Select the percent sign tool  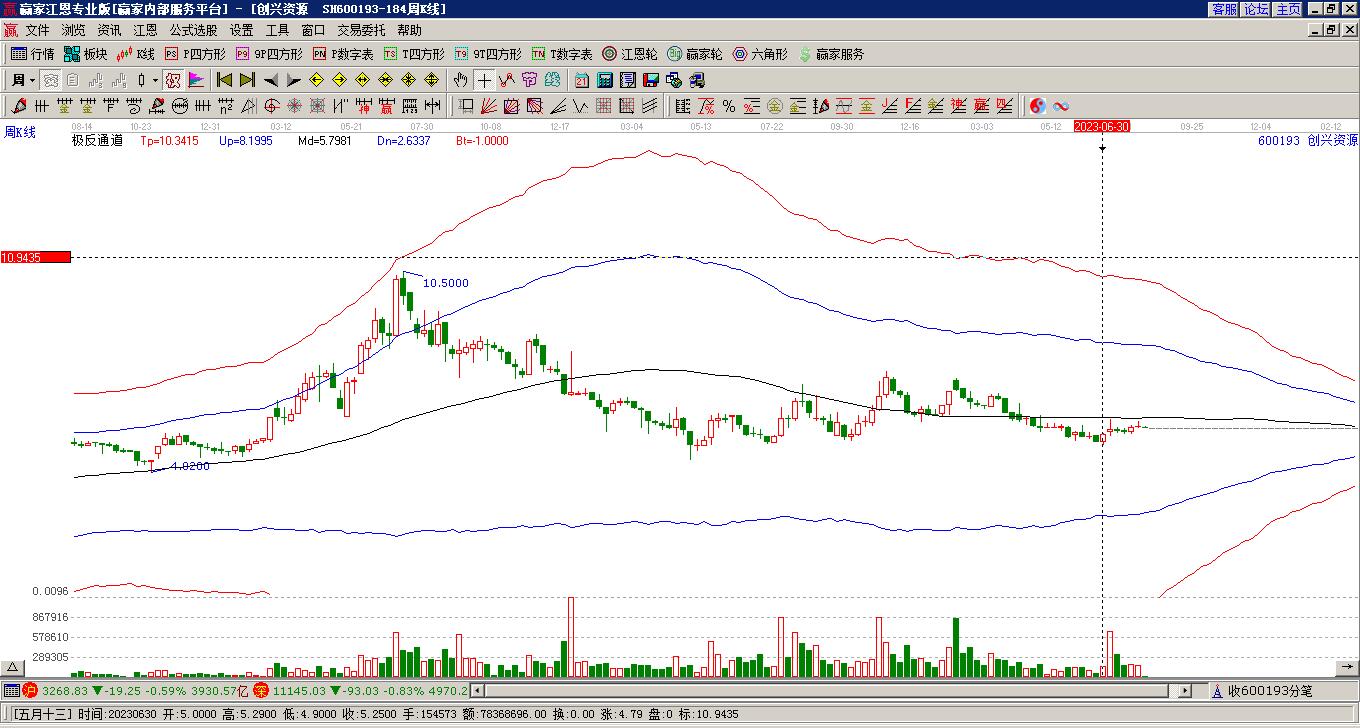(x=729, y=106)
